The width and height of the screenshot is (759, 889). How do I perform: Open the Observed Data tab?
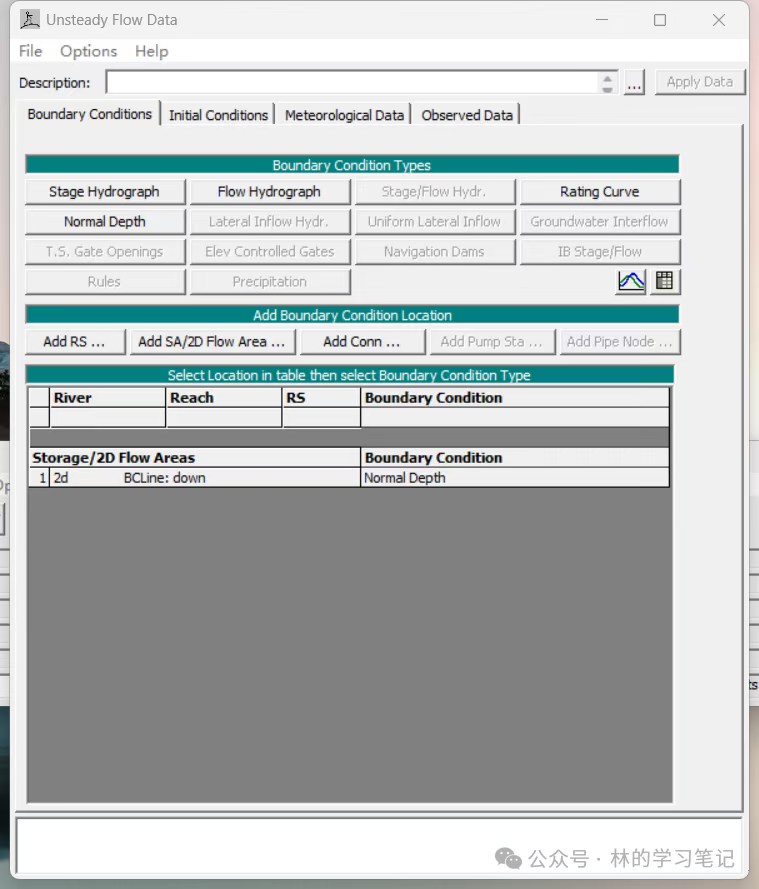tap(467, 115)
